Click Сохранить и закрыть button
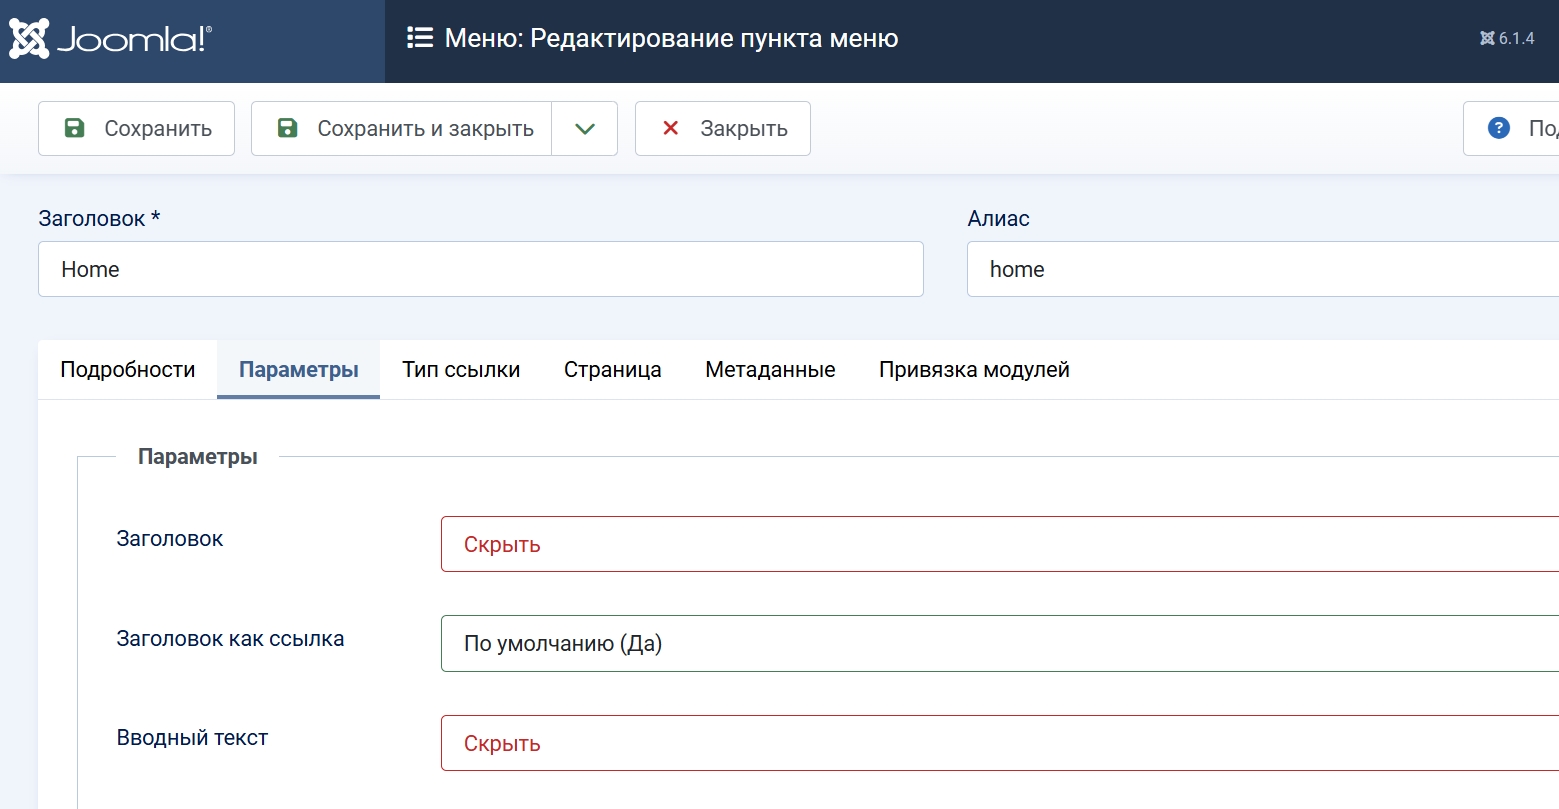The width and height of the screenshot is (1559, 809). (x=401, y=128)
